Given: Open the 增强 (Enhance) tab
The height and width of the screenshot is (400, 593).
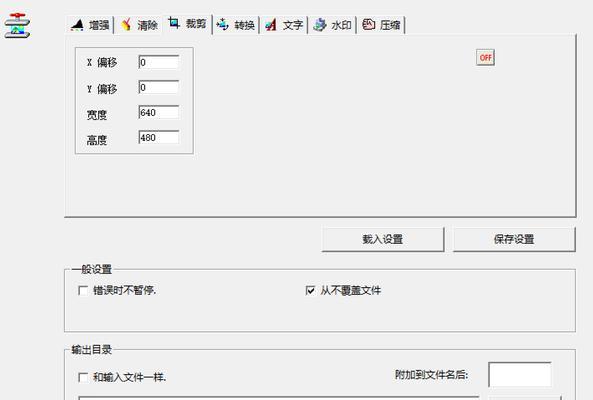Looking at the screenshot, I should point(90,25).
